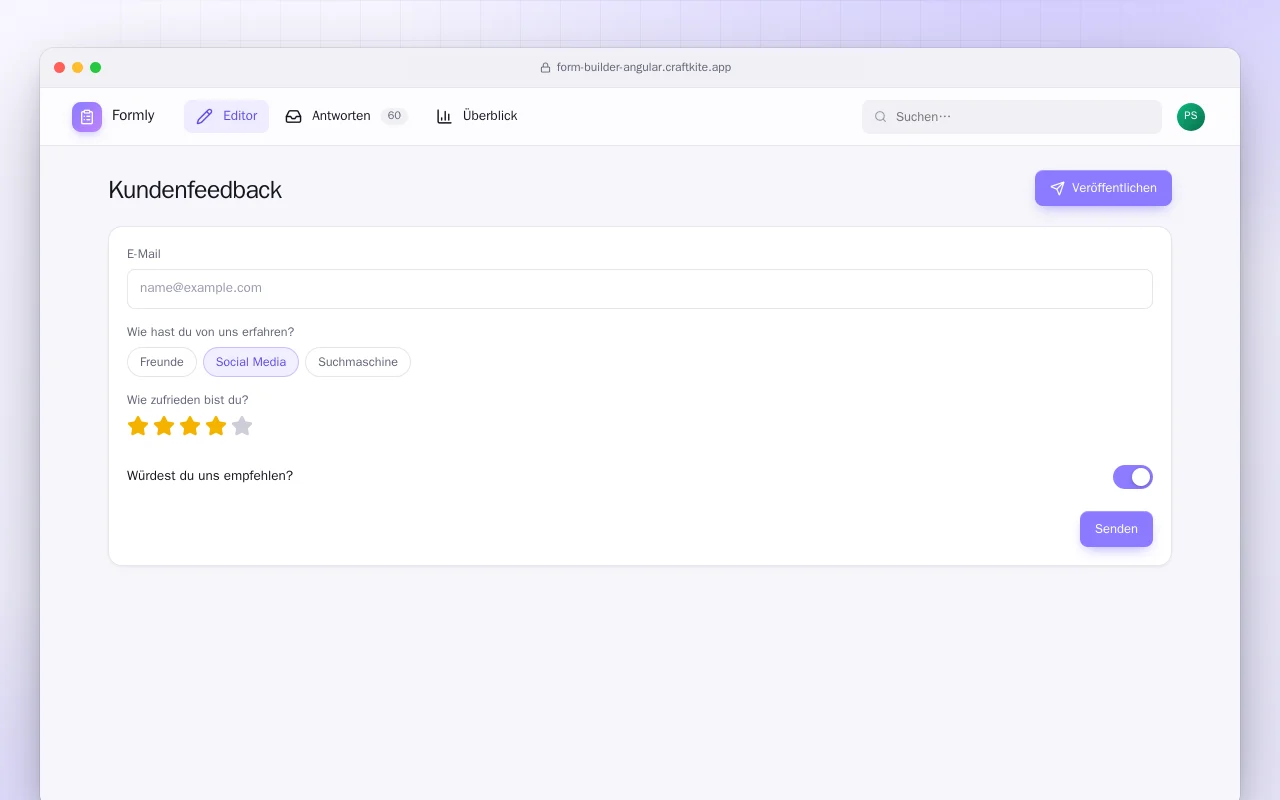Focus the Suchen search field
1280x800 pixels.
1012,117
